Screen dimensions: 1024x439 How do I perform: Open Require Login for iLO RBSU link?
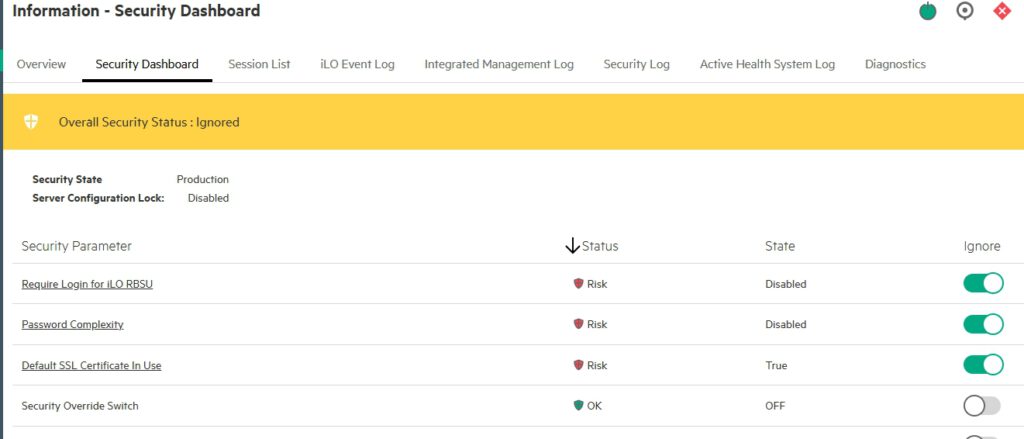point(87,284)
